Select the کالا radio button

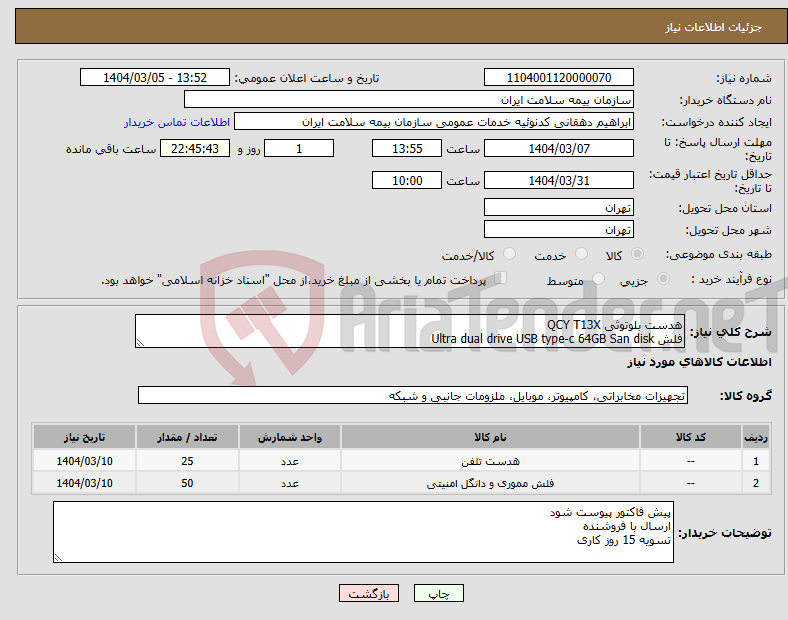coord(637,254)
